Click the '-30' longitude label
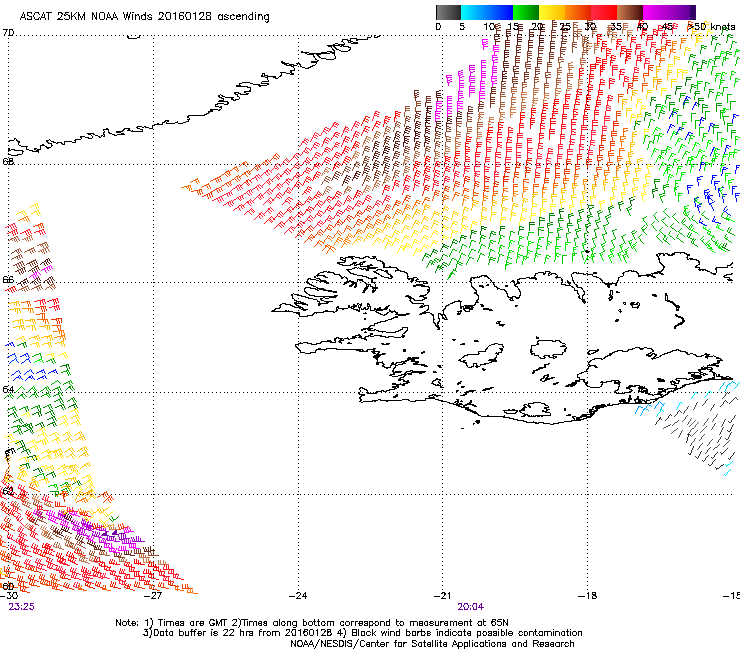 [9, 595]
